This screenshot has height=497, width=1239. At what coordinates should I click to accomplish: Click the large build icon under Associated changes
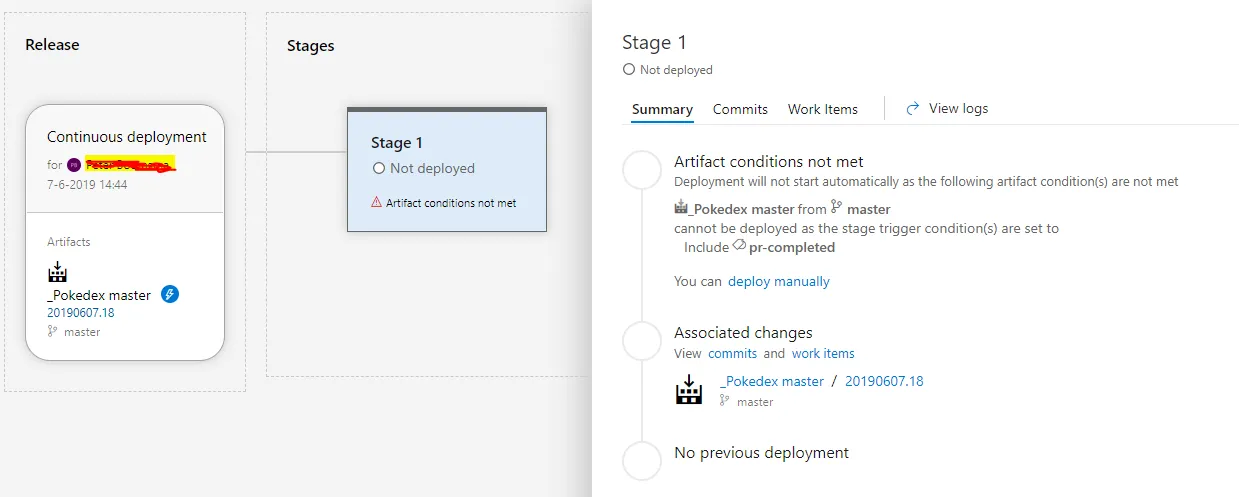[689, 390]
